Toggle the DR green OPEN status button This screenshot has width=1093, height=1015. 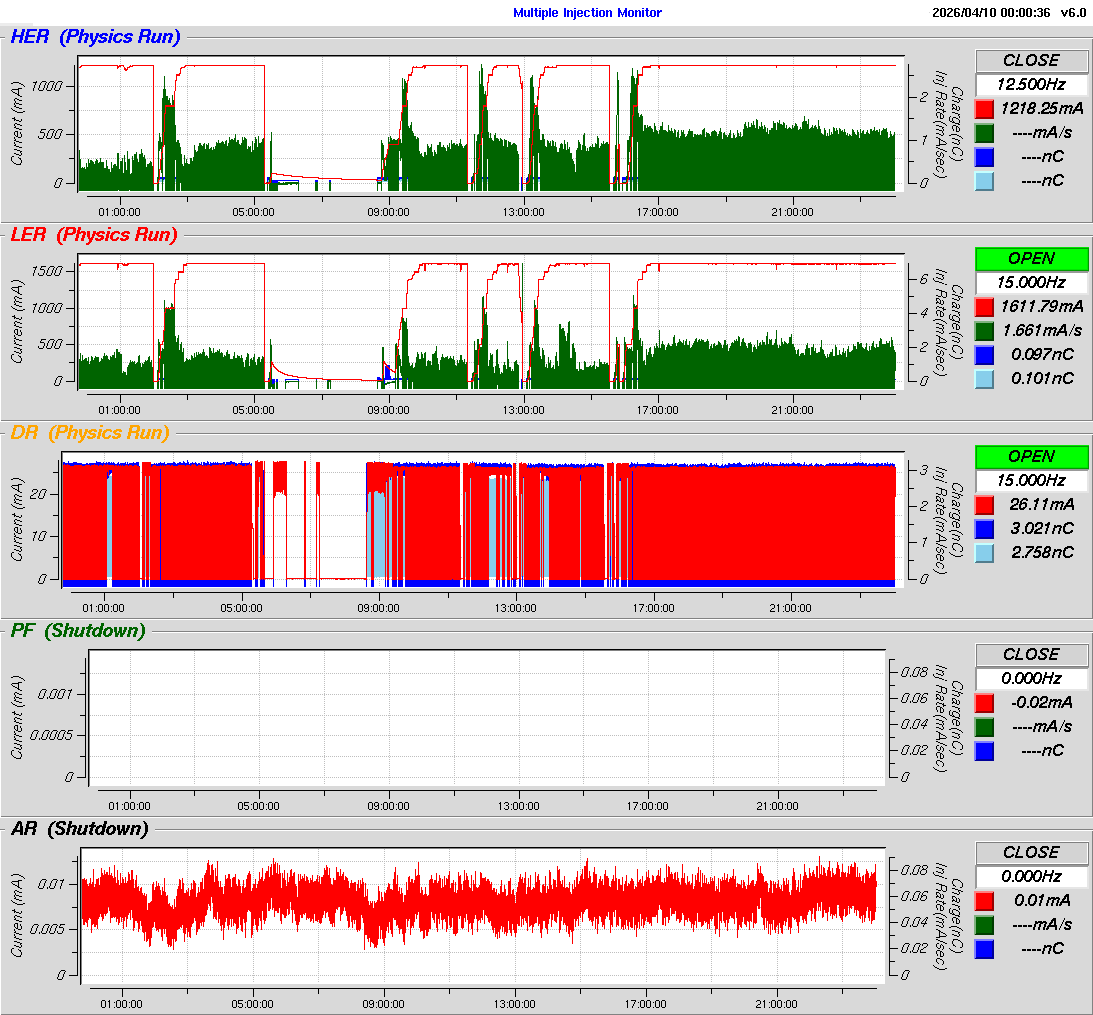click(1031, 456)
